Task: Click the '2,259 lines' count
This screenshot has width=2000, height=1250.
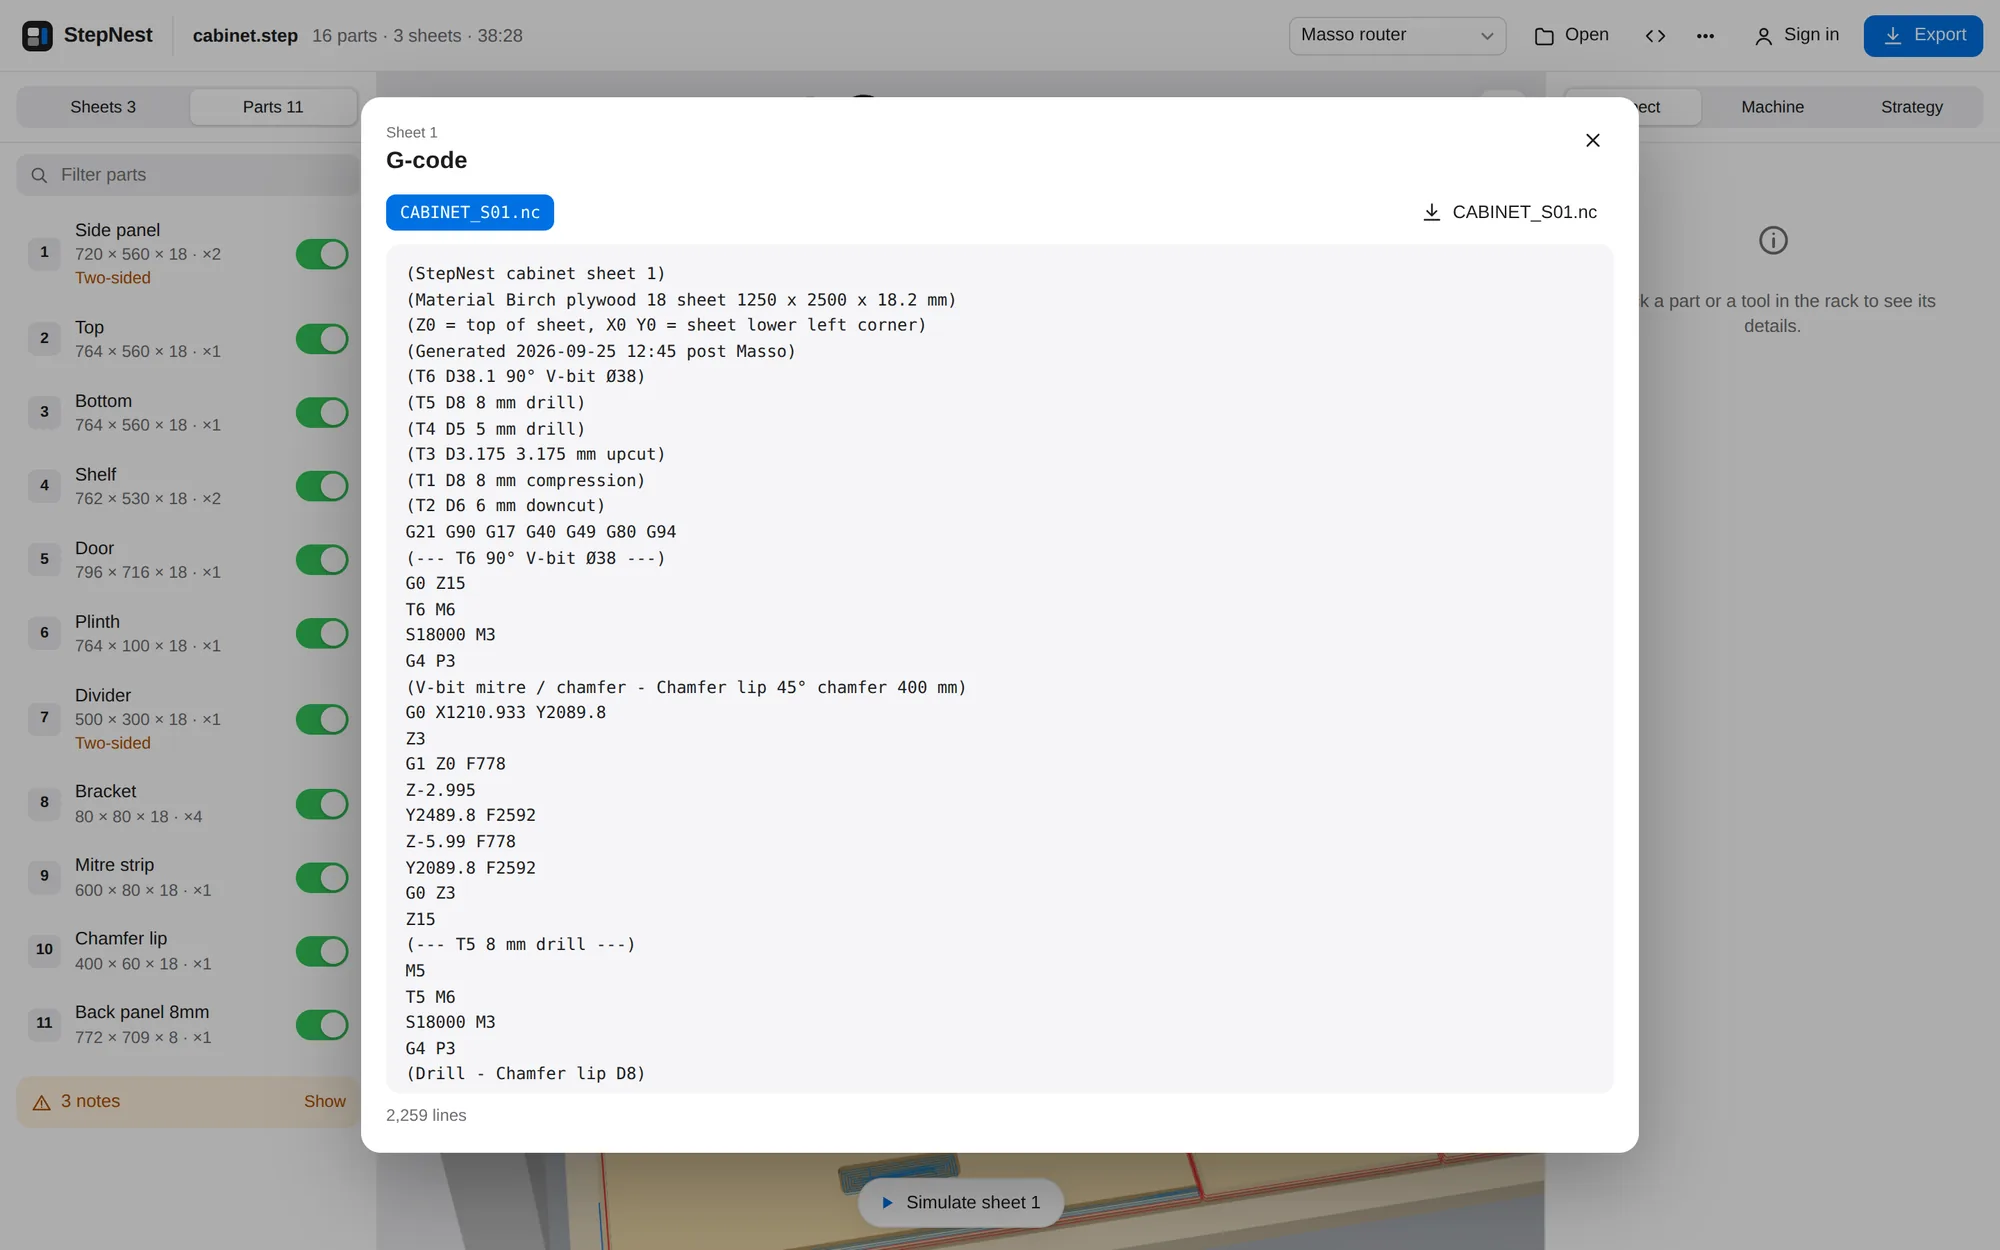Action: coord(426,1115)
